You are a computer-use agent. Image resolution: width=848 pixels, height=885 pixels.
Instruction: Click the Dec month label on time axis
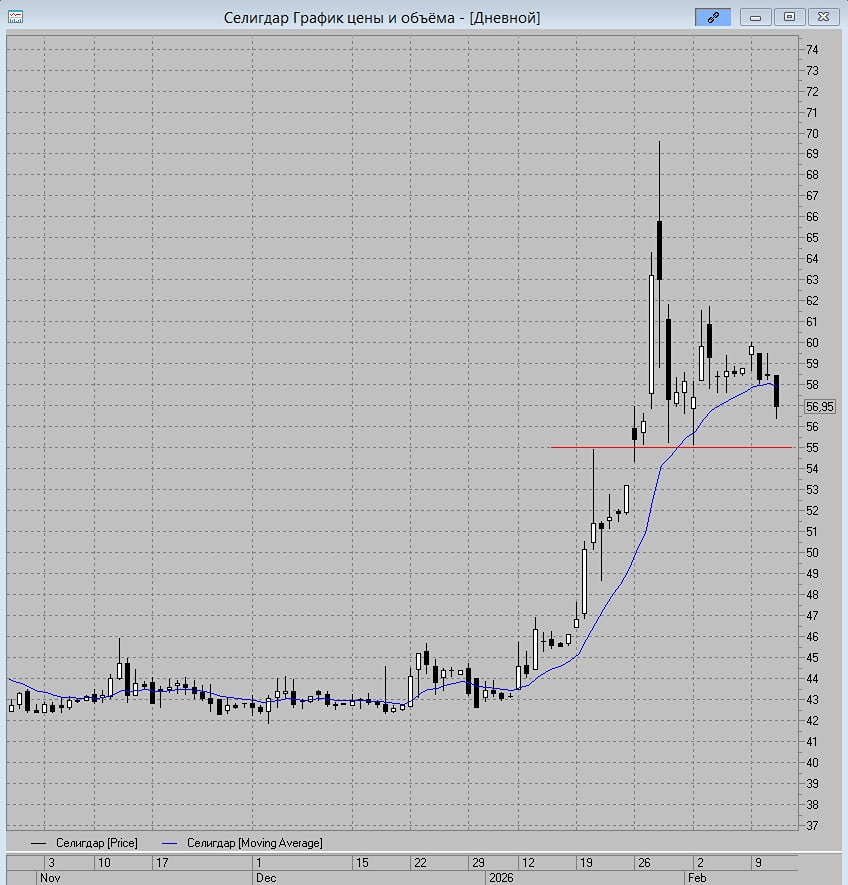(266, 878)
